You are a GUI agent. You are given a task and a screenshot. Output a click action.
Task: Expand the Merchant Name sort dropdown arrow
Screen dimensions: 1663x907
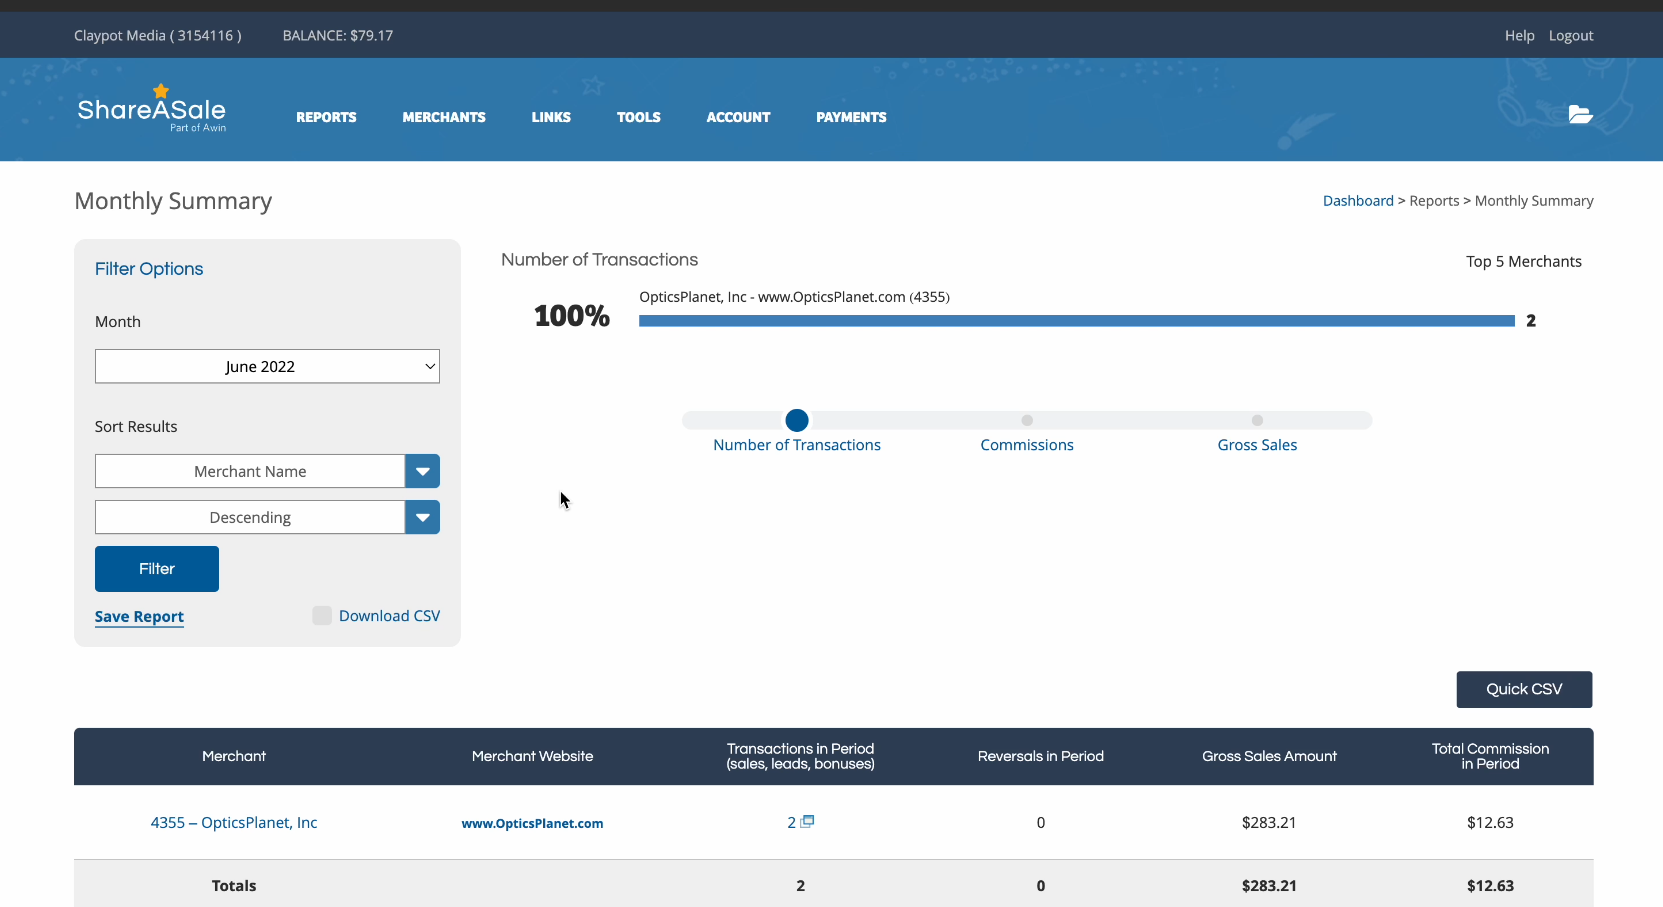tap(422, 471)
